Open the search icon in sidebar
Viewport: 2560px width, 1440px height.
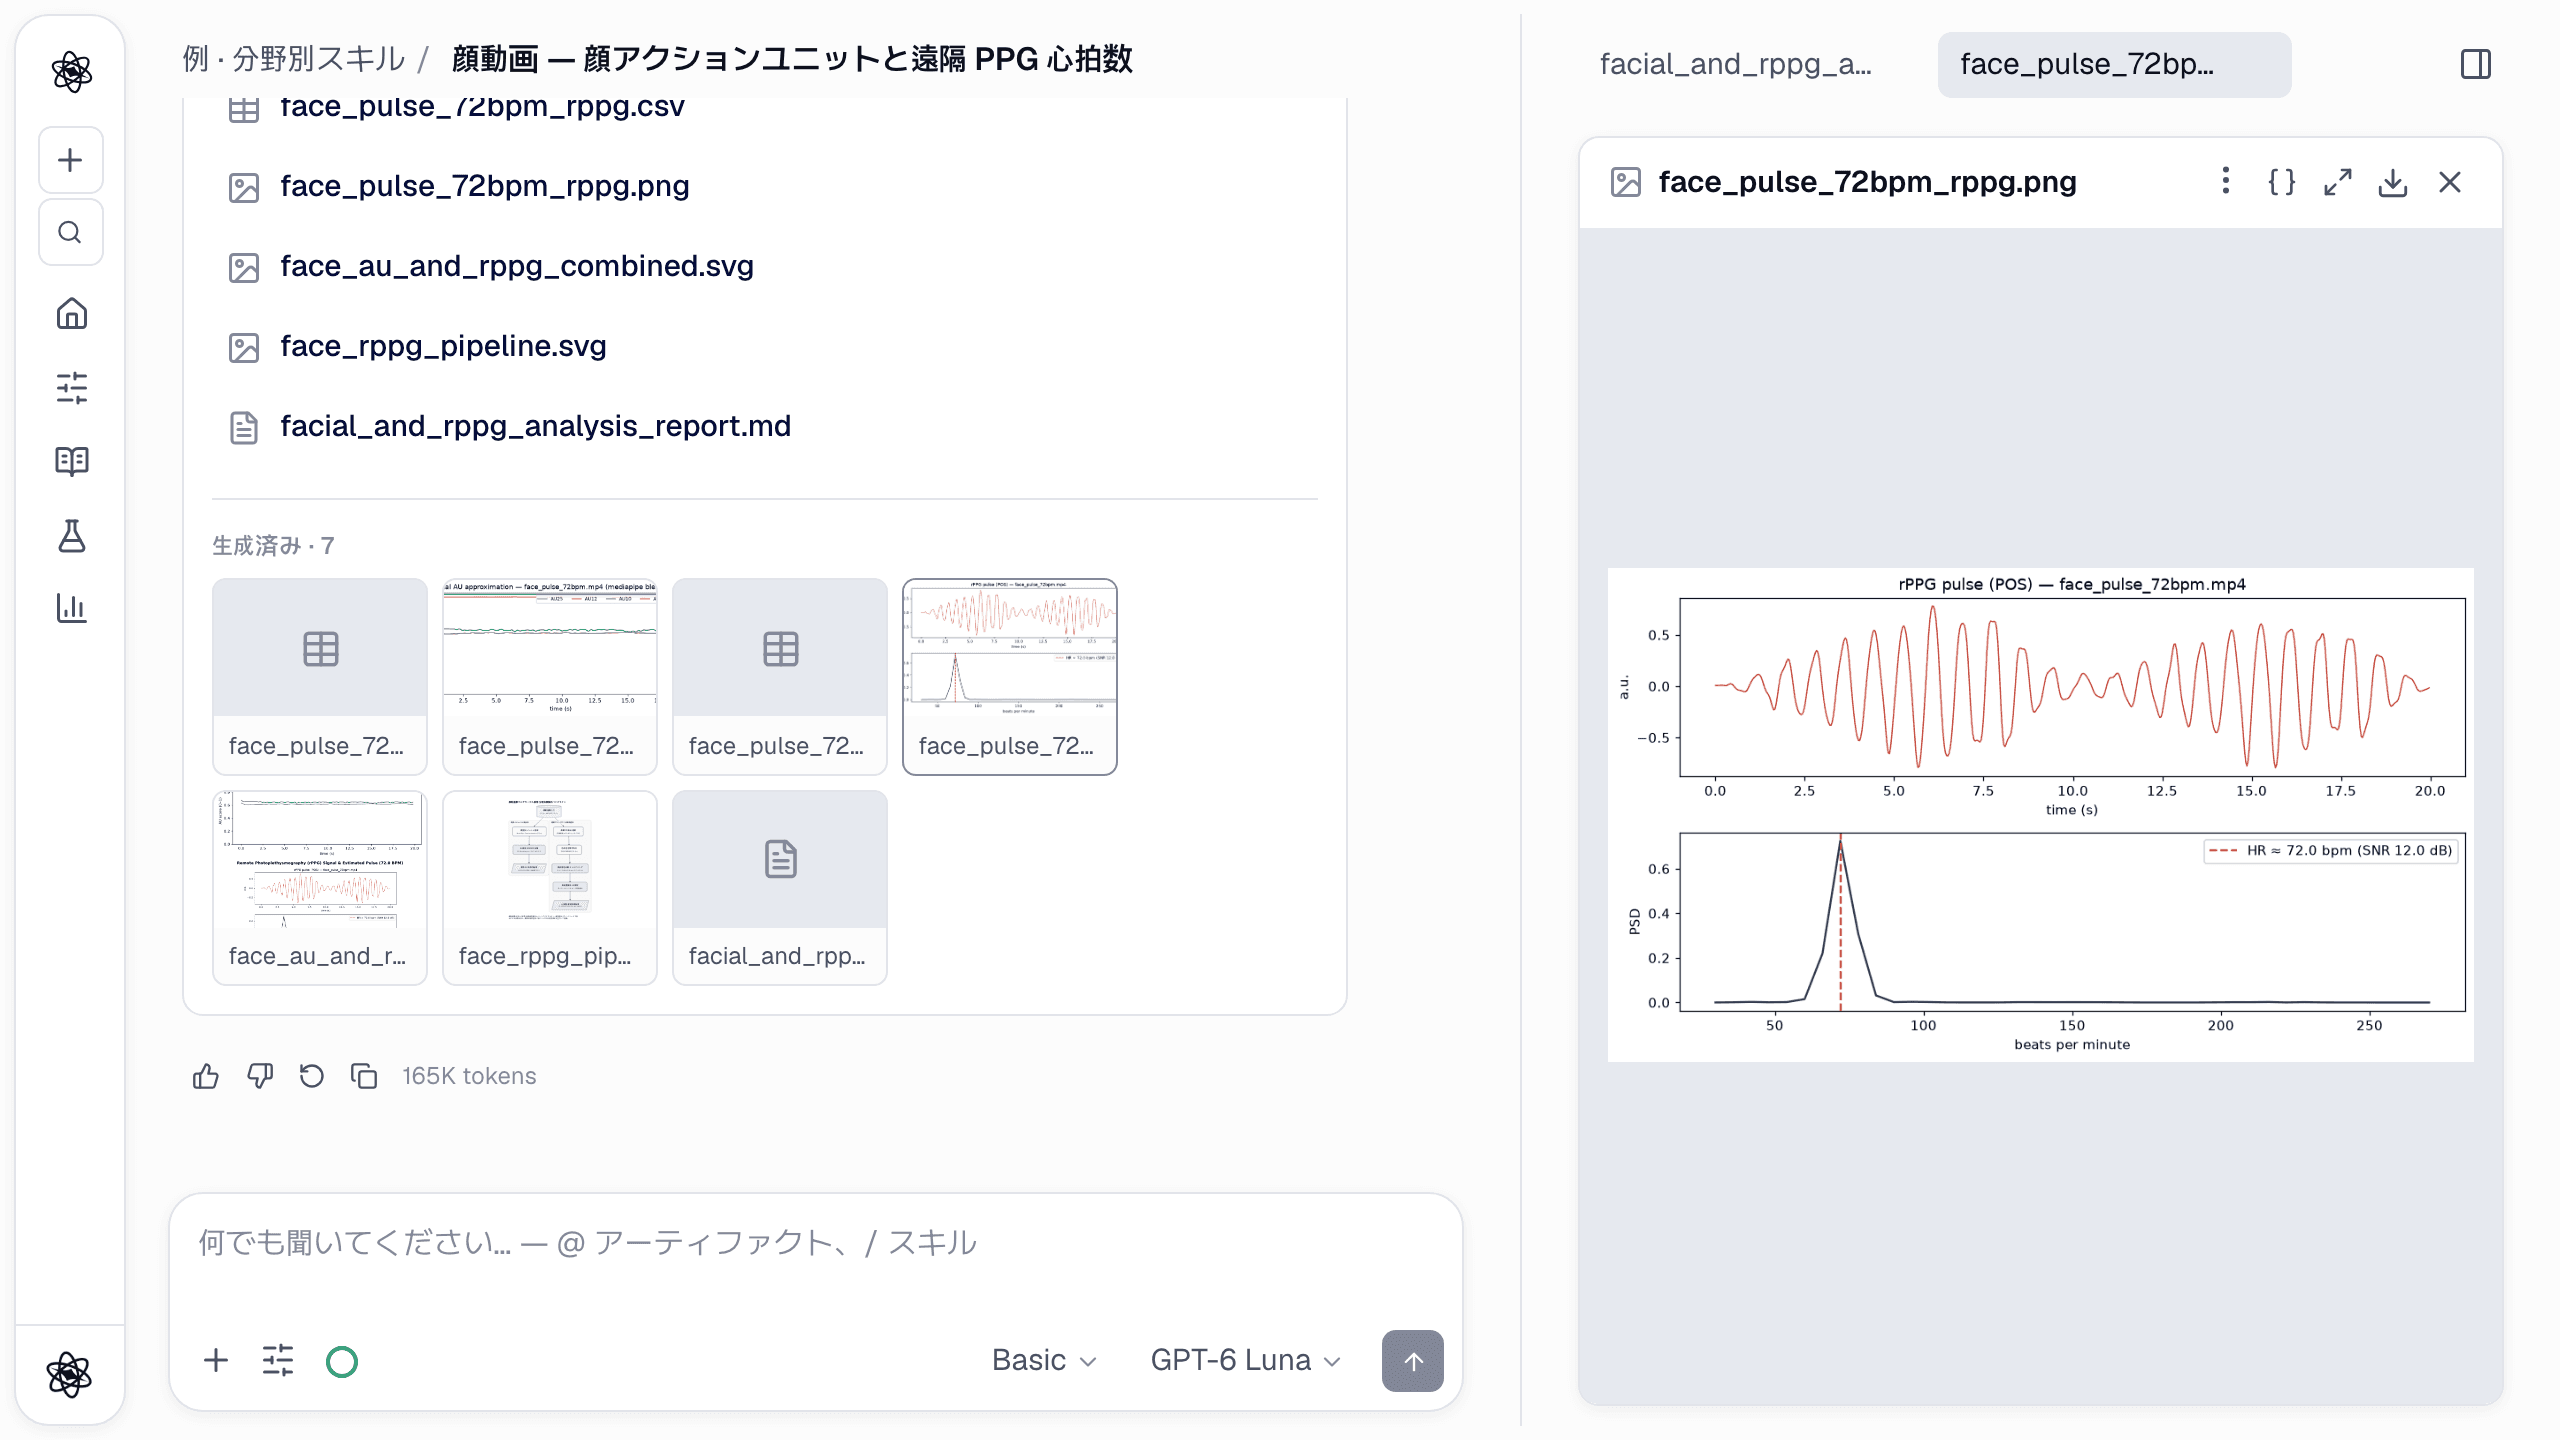click(x=70, y=232)
